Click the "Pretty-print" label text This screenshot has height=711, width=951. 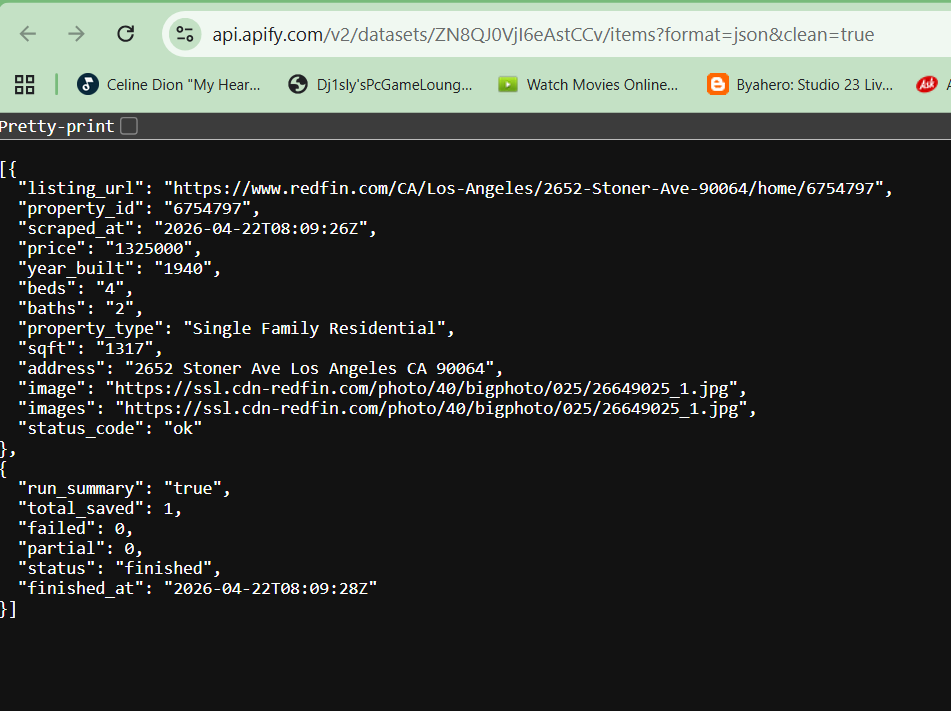coord(57,126)
